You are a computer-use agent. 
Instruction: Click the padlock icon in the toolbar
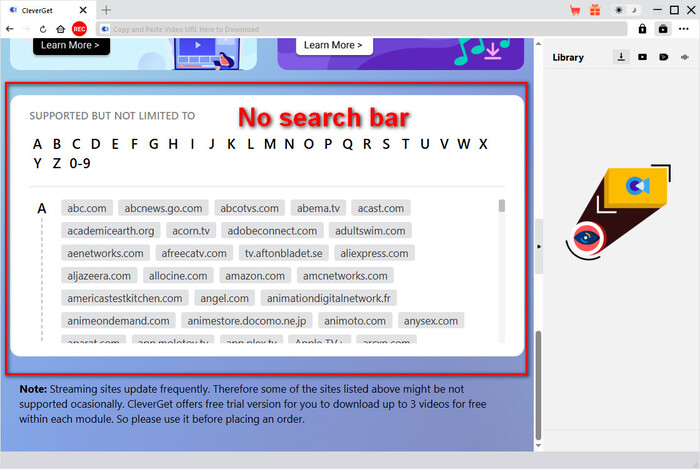[x=642, y=29]
